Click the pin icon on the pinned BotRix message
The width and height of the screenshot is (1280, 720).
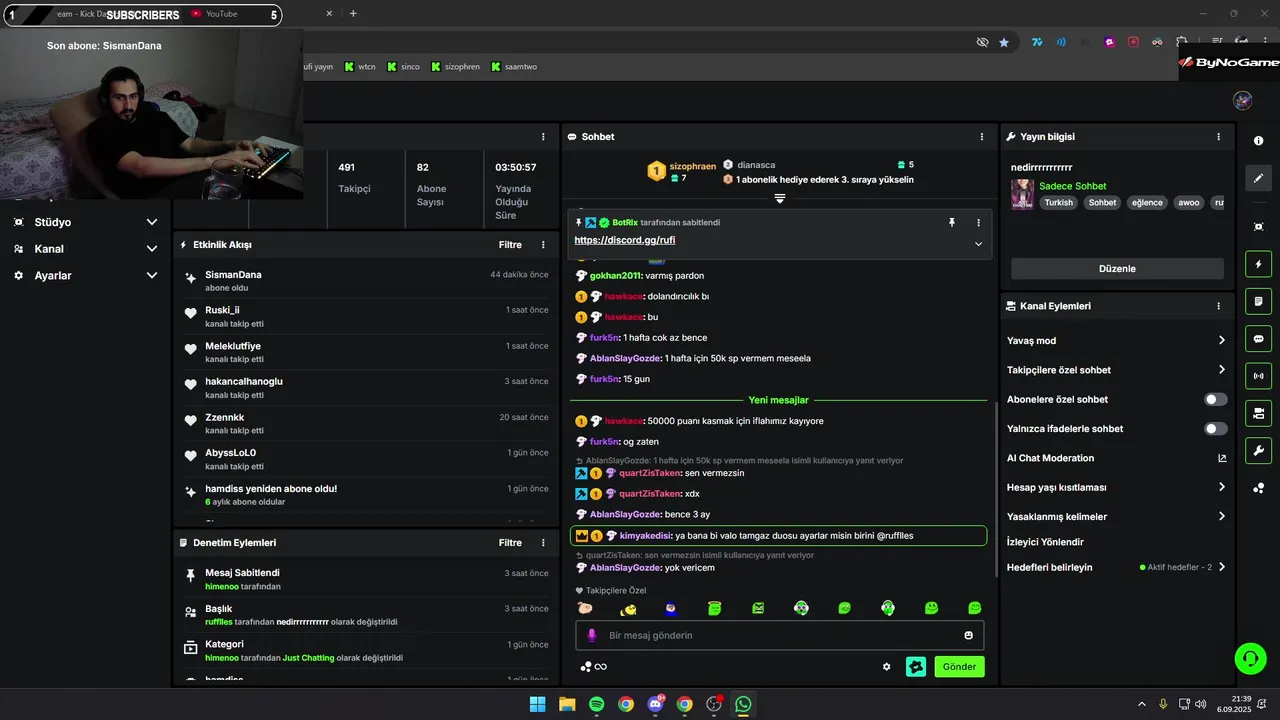click(952, 222)
